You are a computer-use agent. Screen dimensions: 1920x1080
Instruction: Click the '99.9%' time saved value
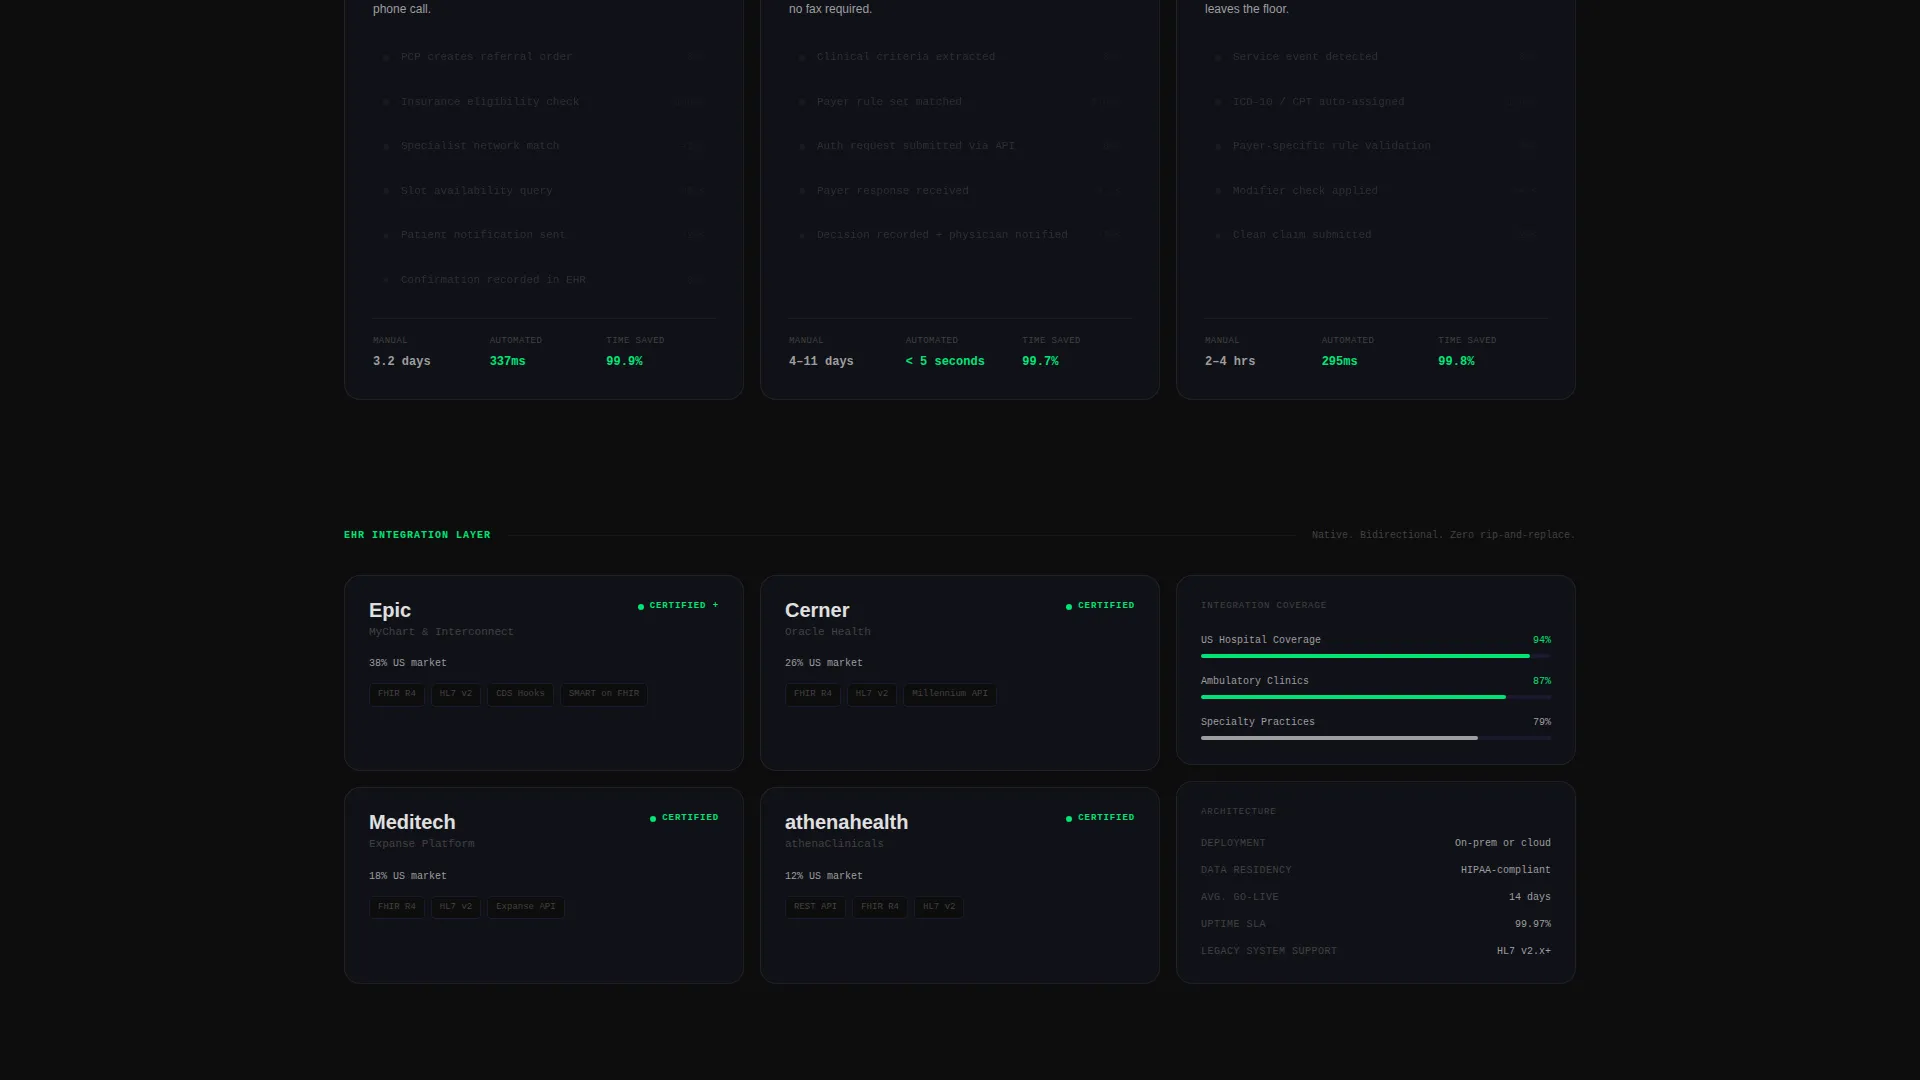[624, 362]
